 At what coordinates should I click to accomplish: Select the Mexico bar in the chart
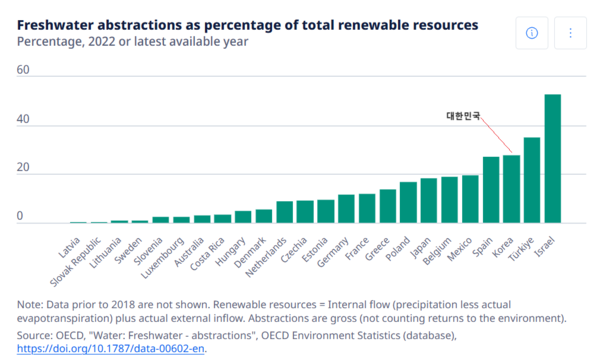pyautogui.click(x=470, y=199)
